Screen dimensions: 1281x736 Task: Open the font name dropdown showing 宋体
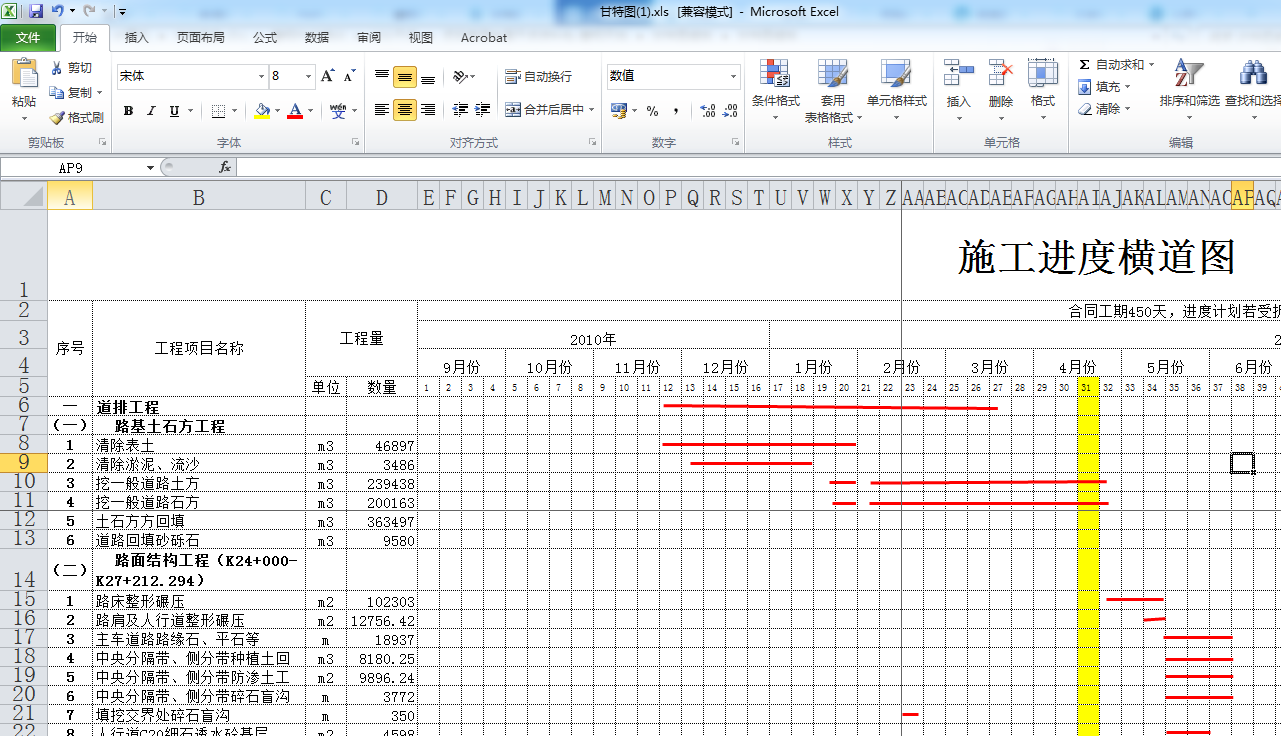click(261, 76)
